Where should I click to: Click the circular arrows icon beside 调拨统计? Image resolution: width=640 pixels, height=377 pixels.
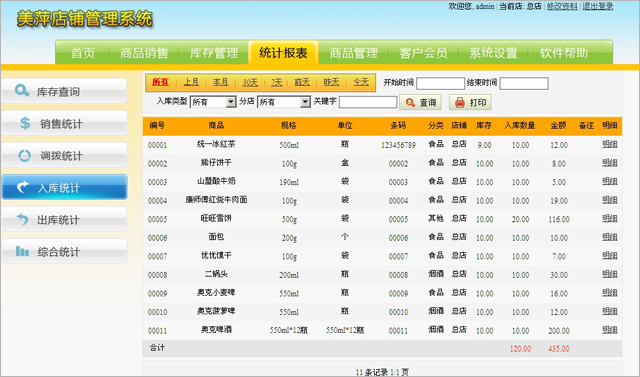point(24,155)
